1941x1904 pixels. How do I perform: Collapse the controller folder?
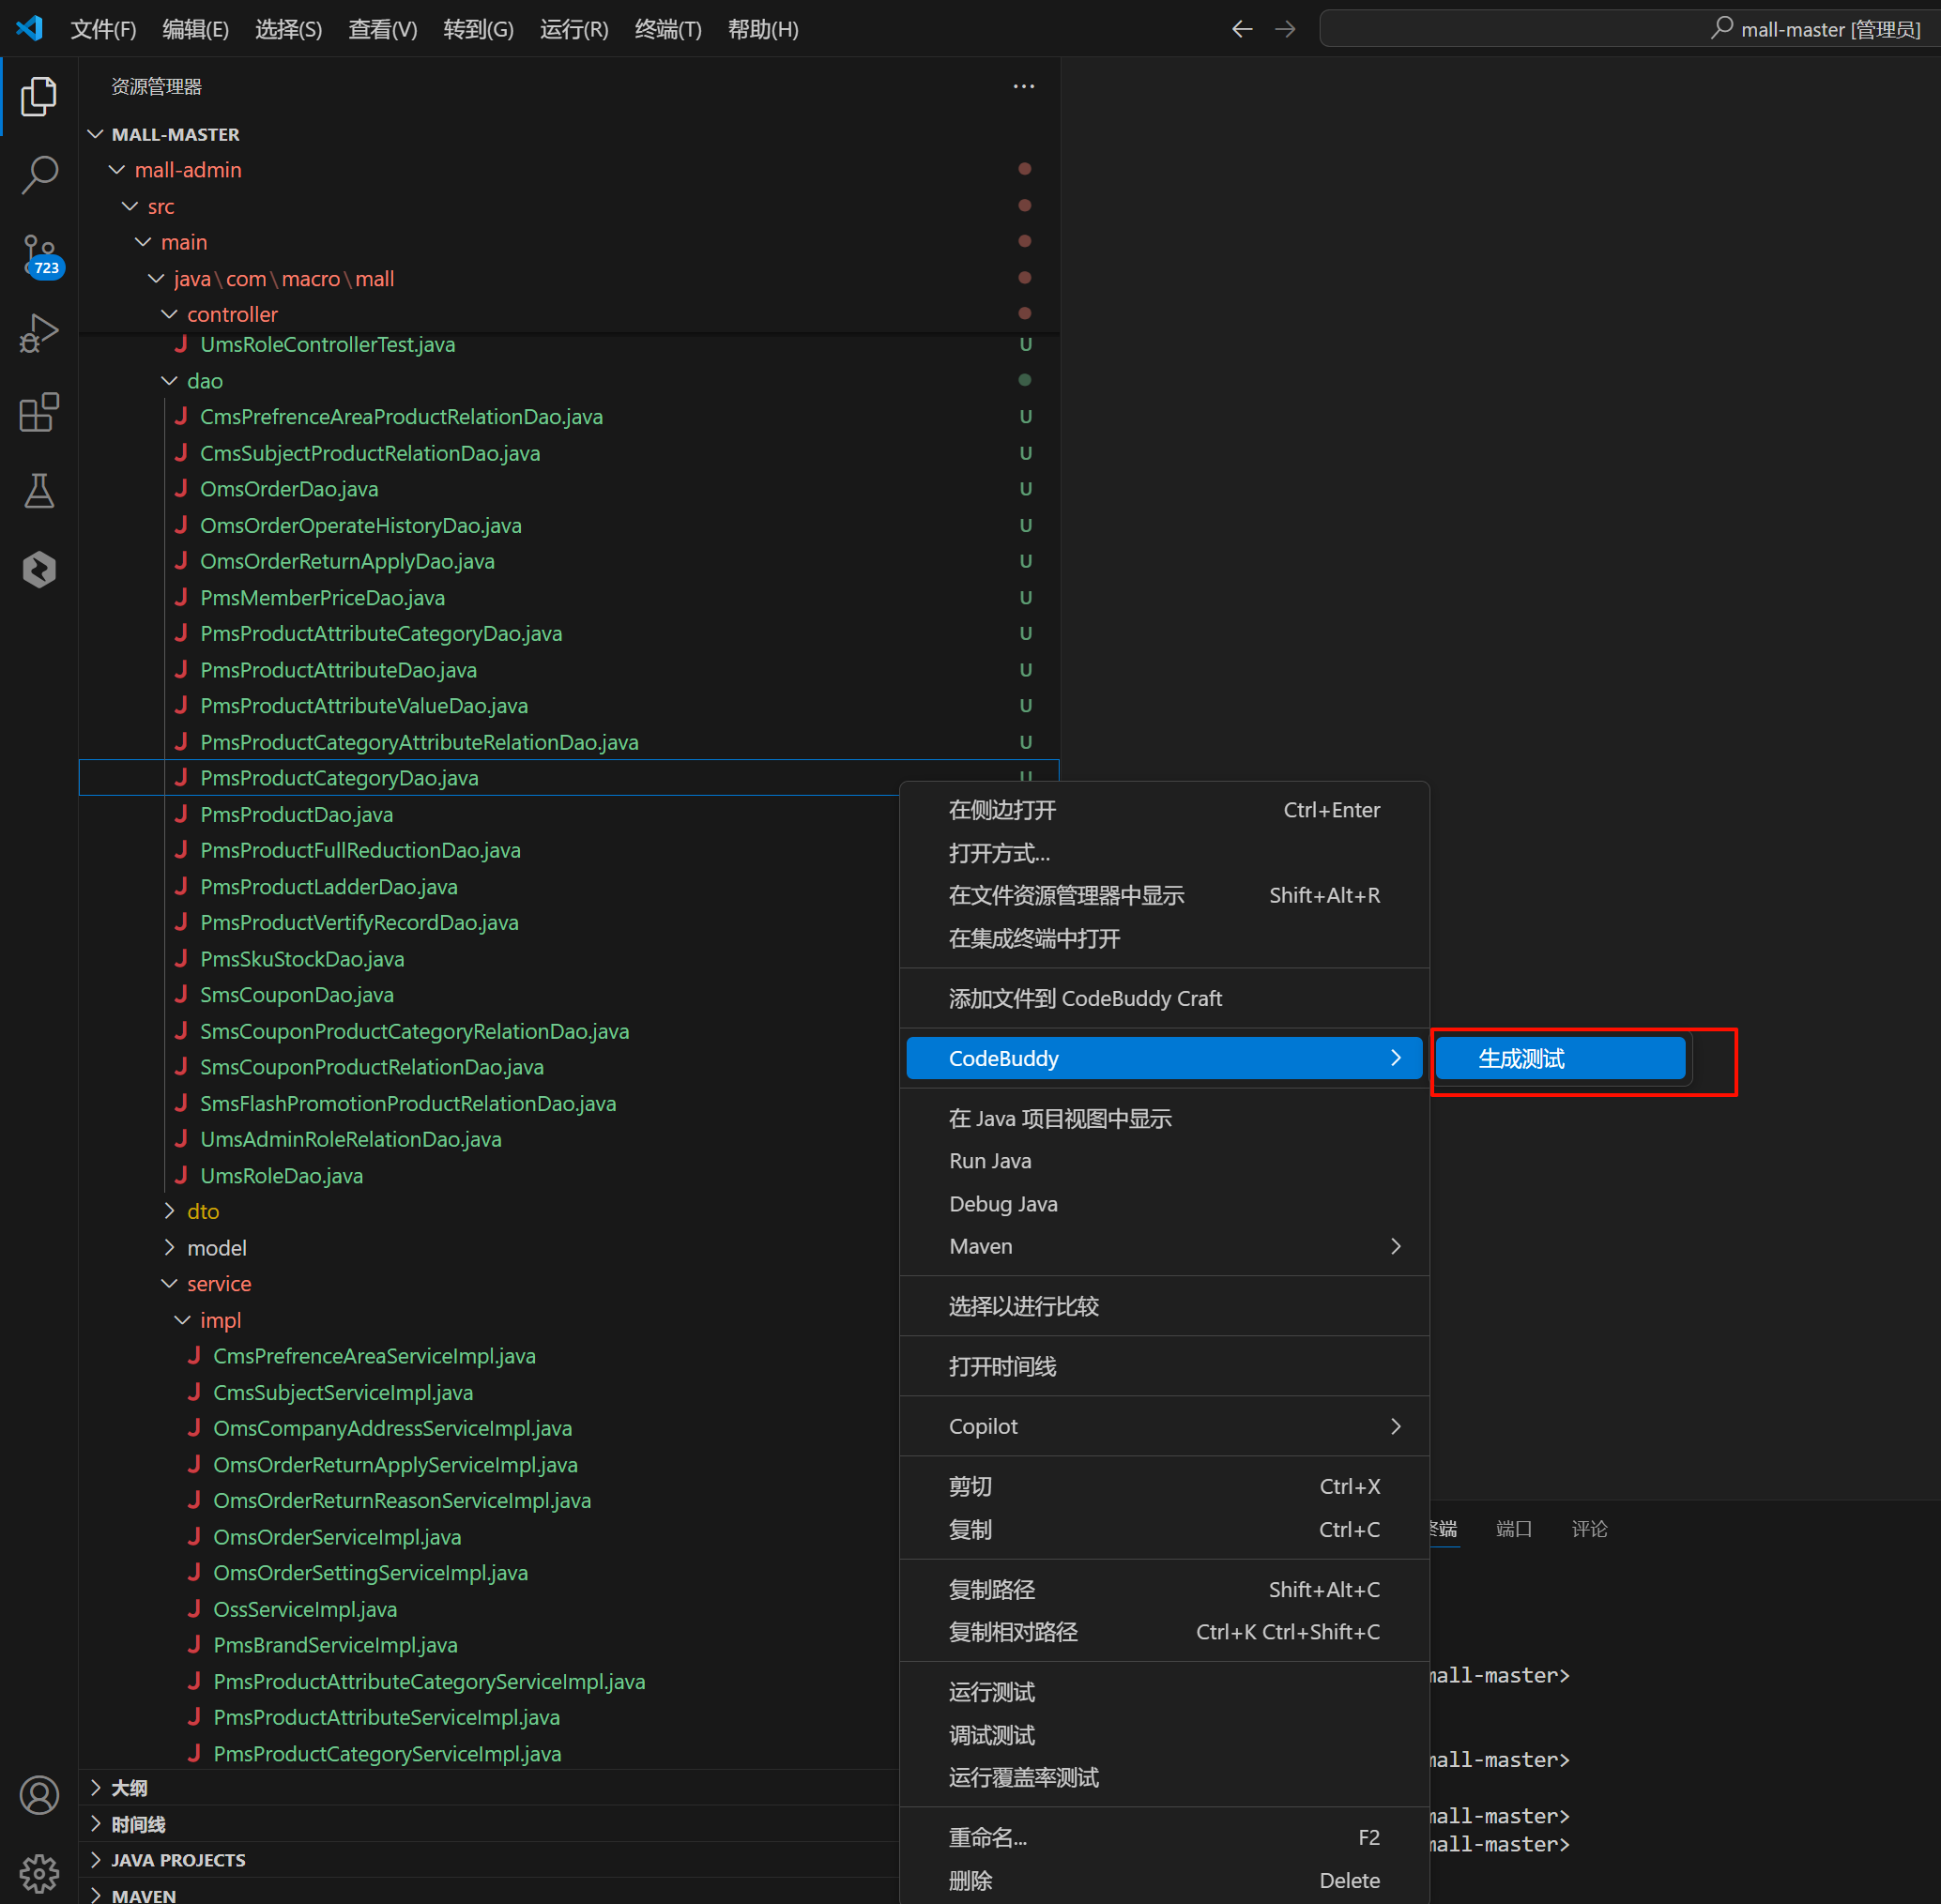coord(568,314)
